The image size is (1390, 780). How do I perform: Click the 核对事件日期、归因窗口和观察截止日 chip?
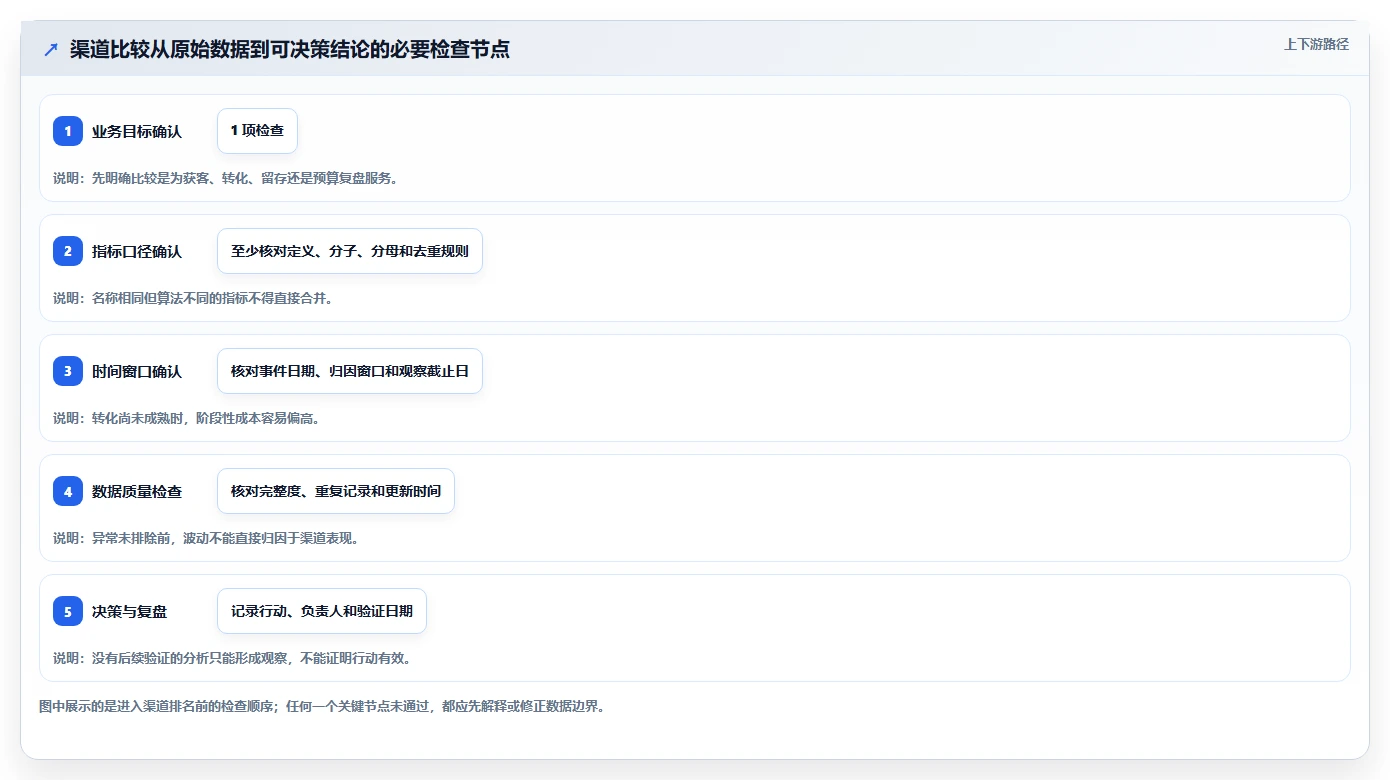(x=350, y=371)
